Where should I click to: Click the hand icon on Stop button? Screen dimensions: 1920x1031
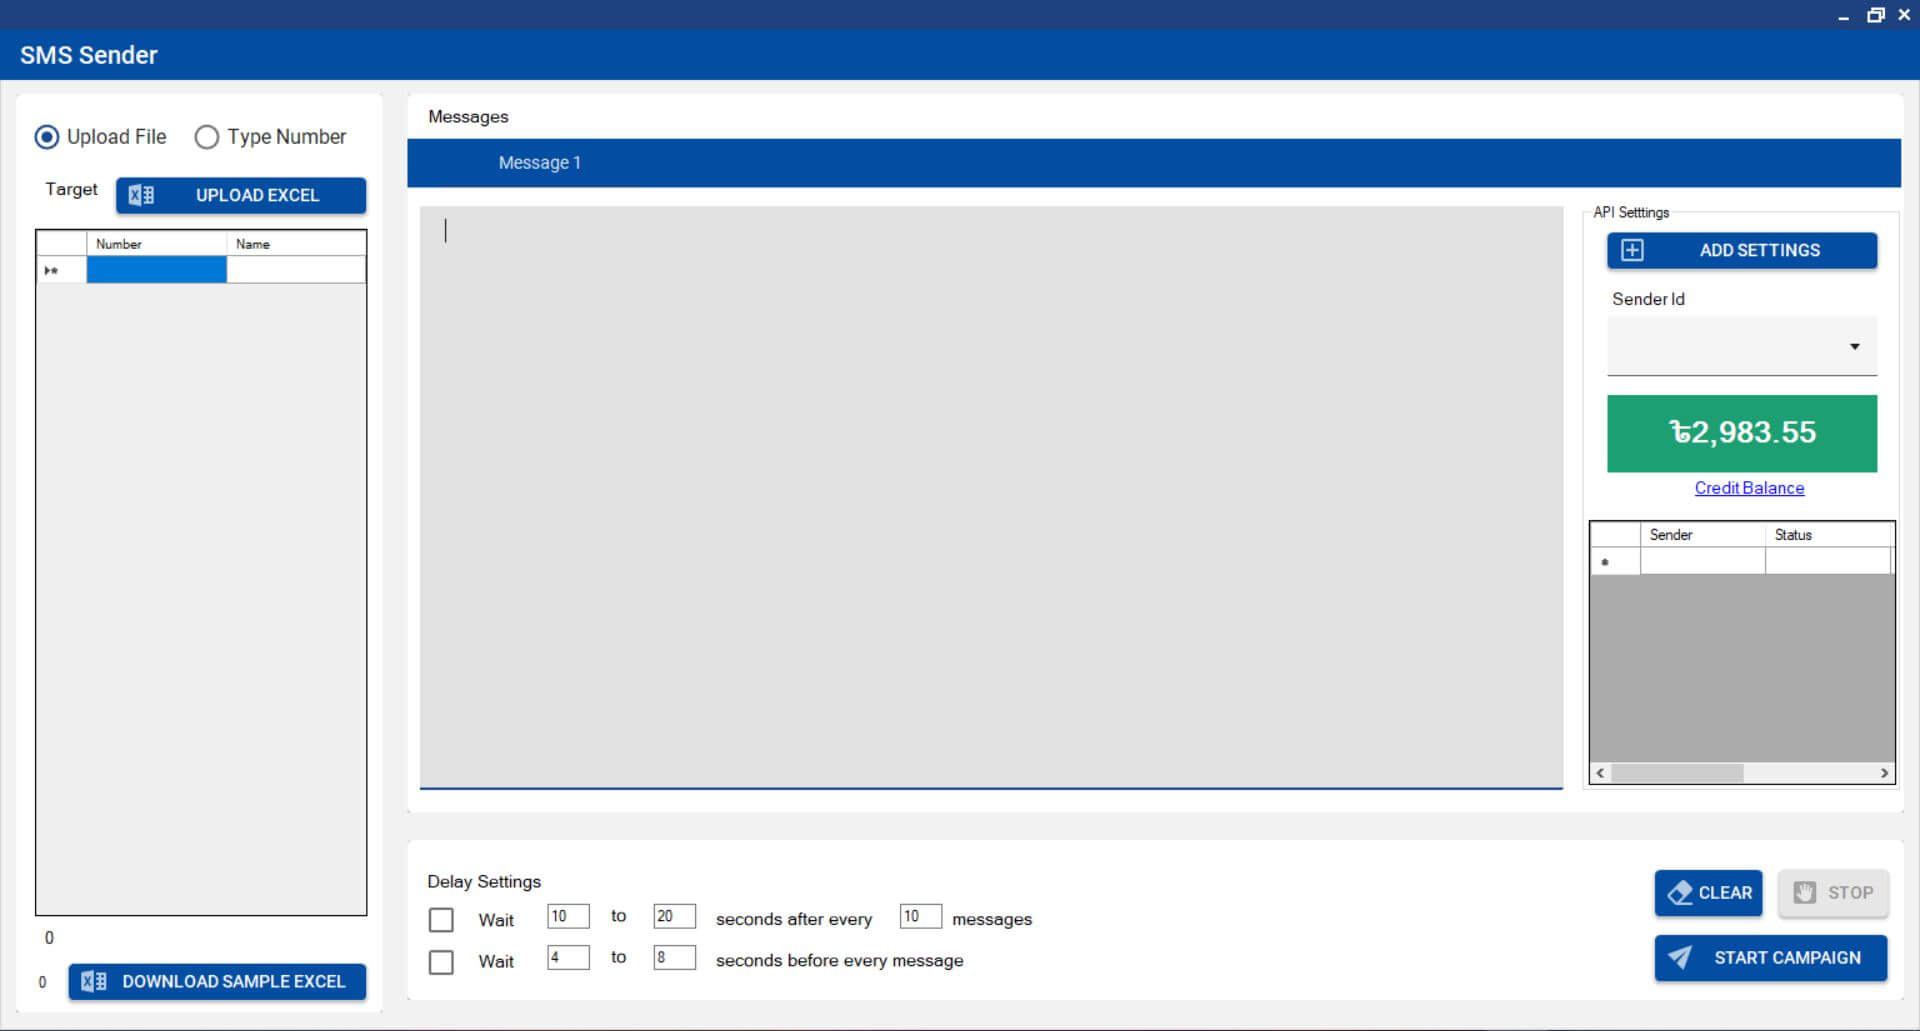click(1804, 892)
